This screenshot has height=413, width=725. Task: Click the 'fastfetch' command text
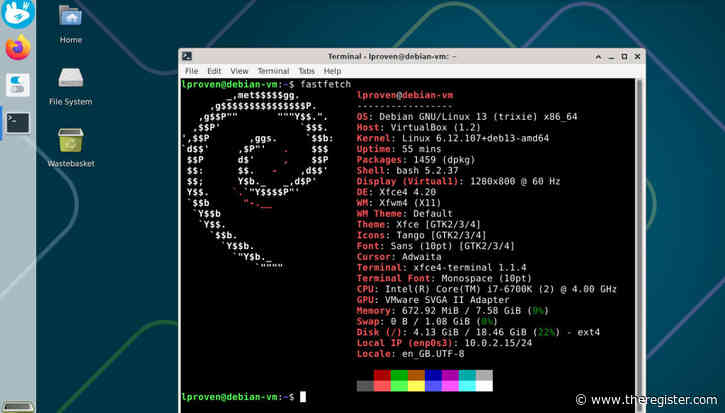pyautogui.click(x=326, y=84)
